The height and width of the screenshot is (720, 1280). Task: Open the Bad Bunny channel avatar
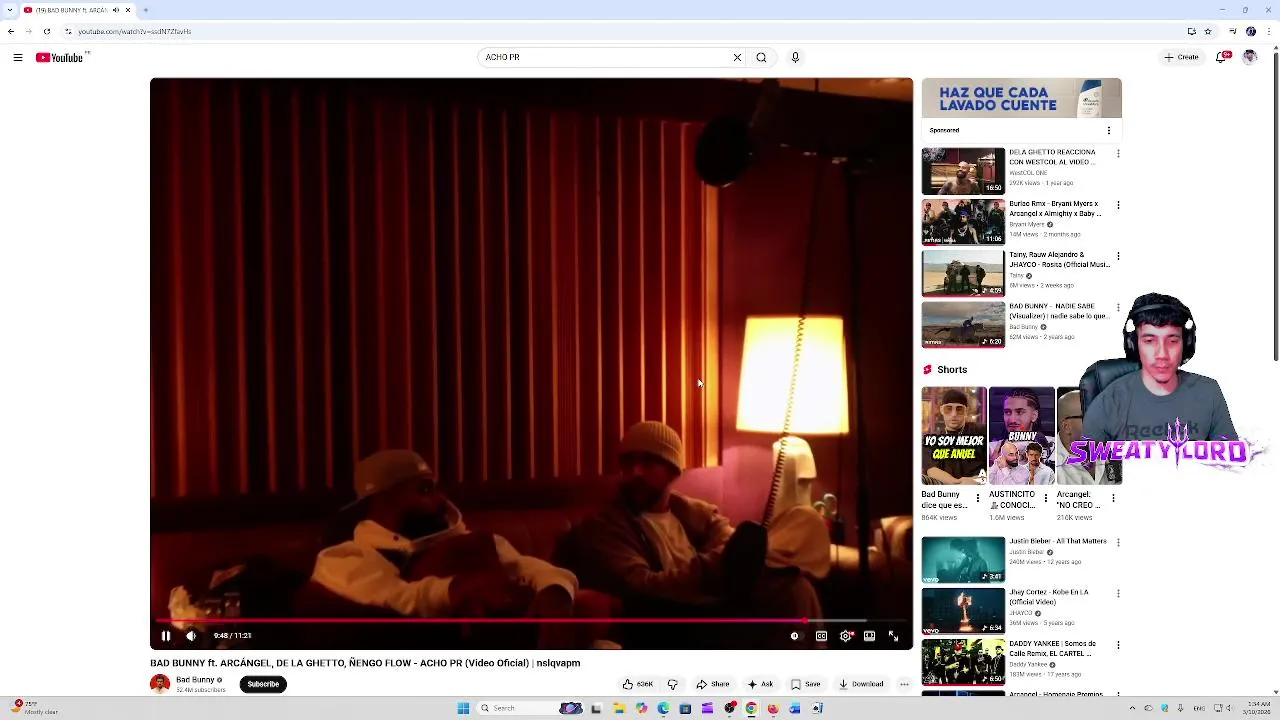point(160,684)
